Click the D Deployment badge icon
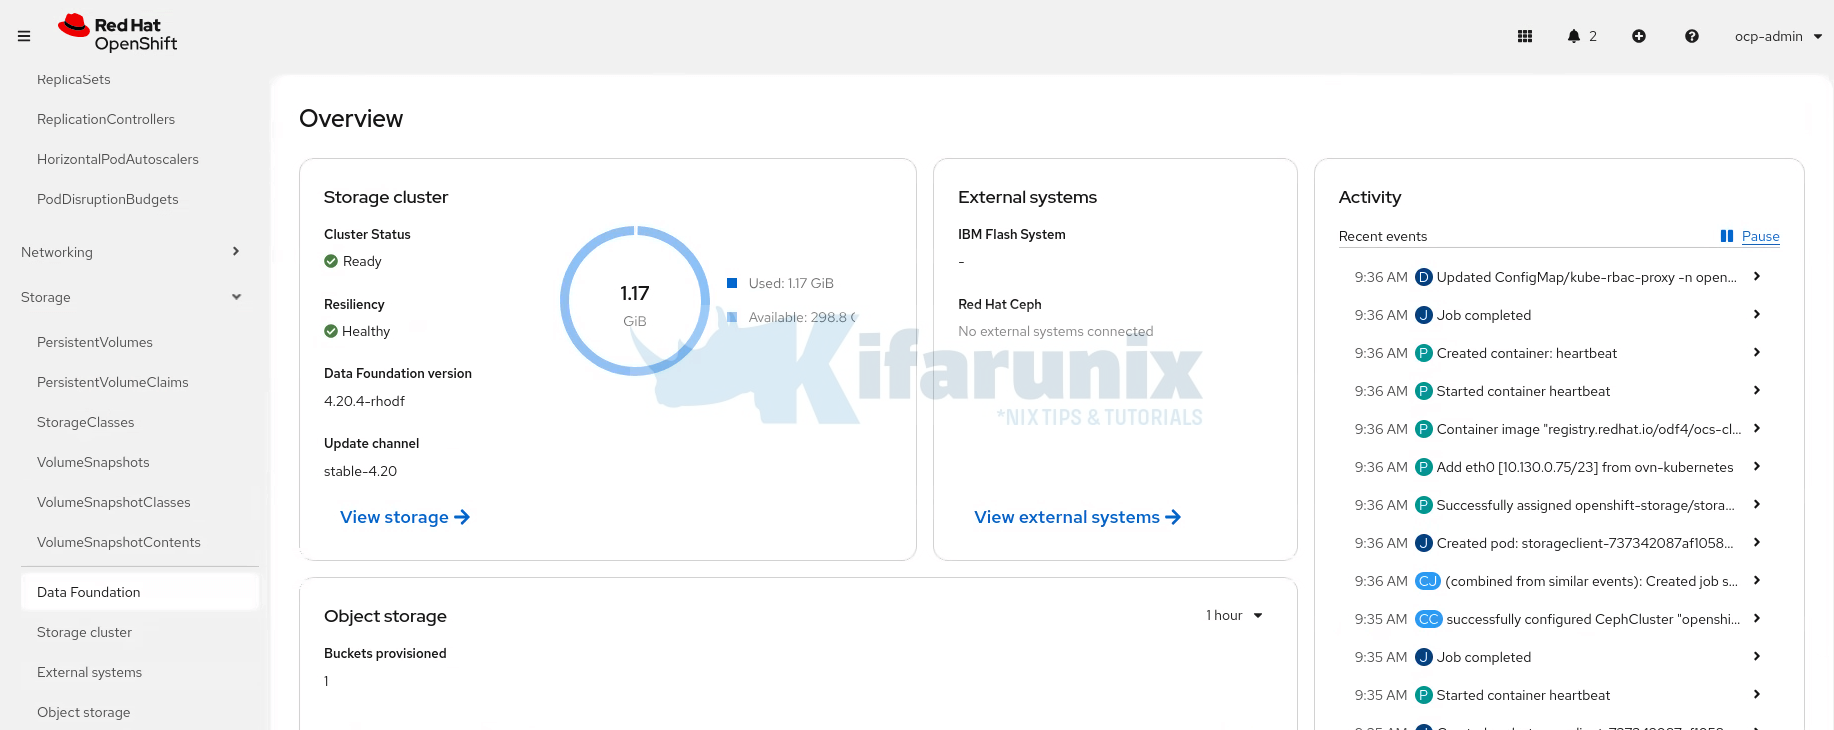This screenshot has height=730, width=1834. click(1424, 277)
